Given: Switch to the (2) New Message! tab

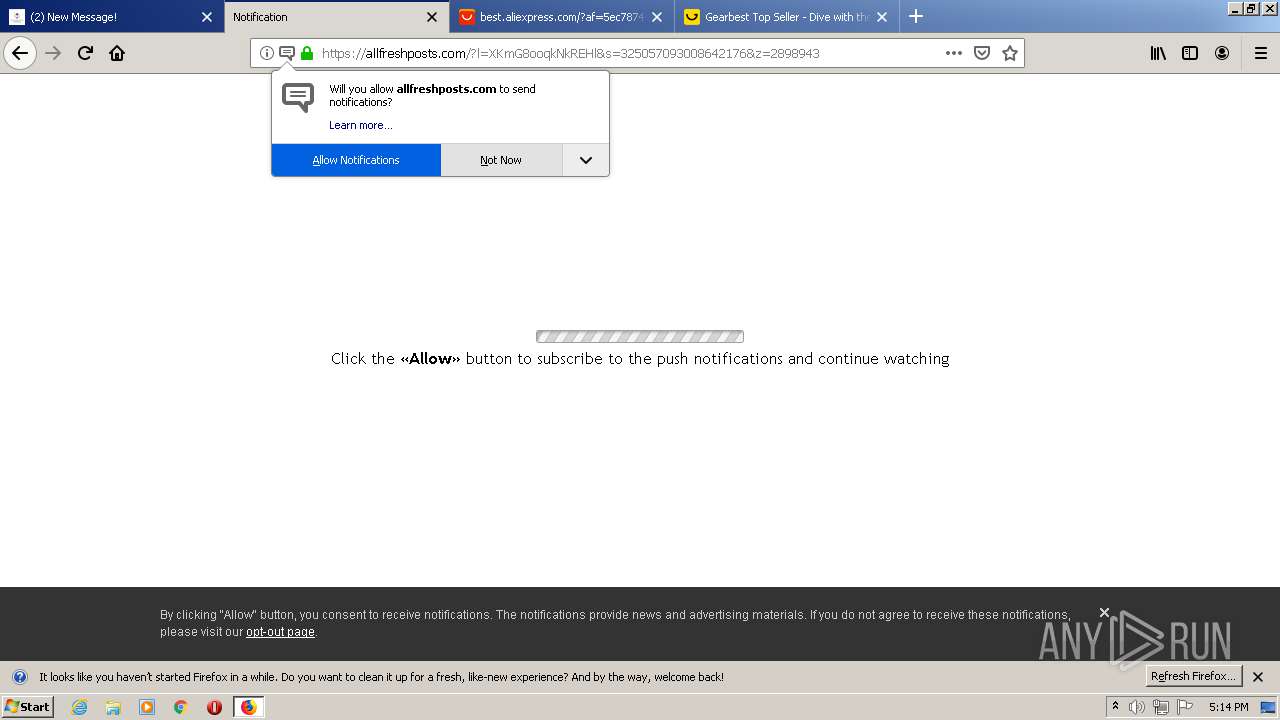Looking at the screenshot, I should [x=112, y=17].
